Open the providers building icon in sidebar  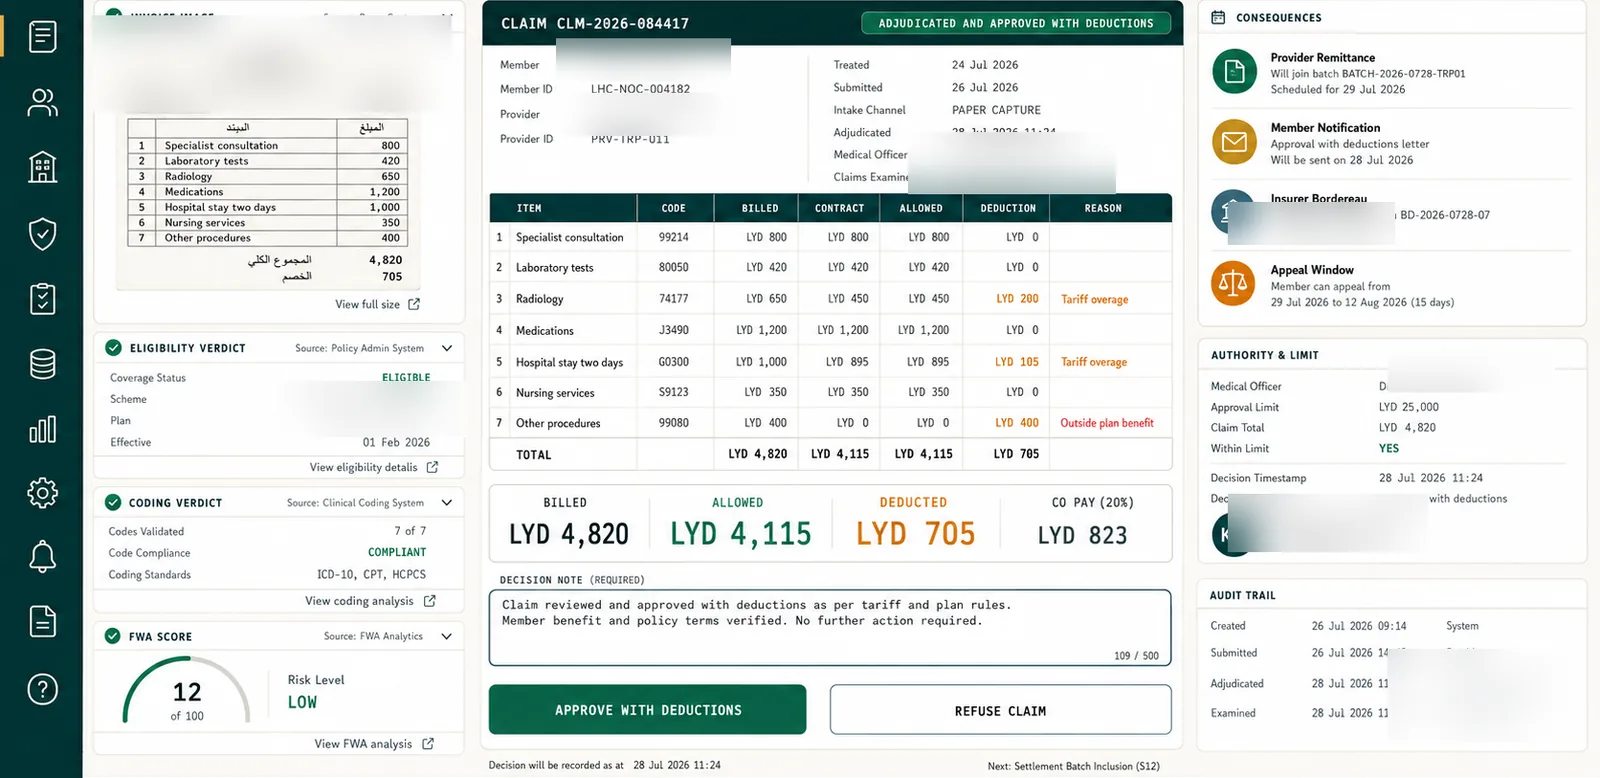(x=42, y=167)
